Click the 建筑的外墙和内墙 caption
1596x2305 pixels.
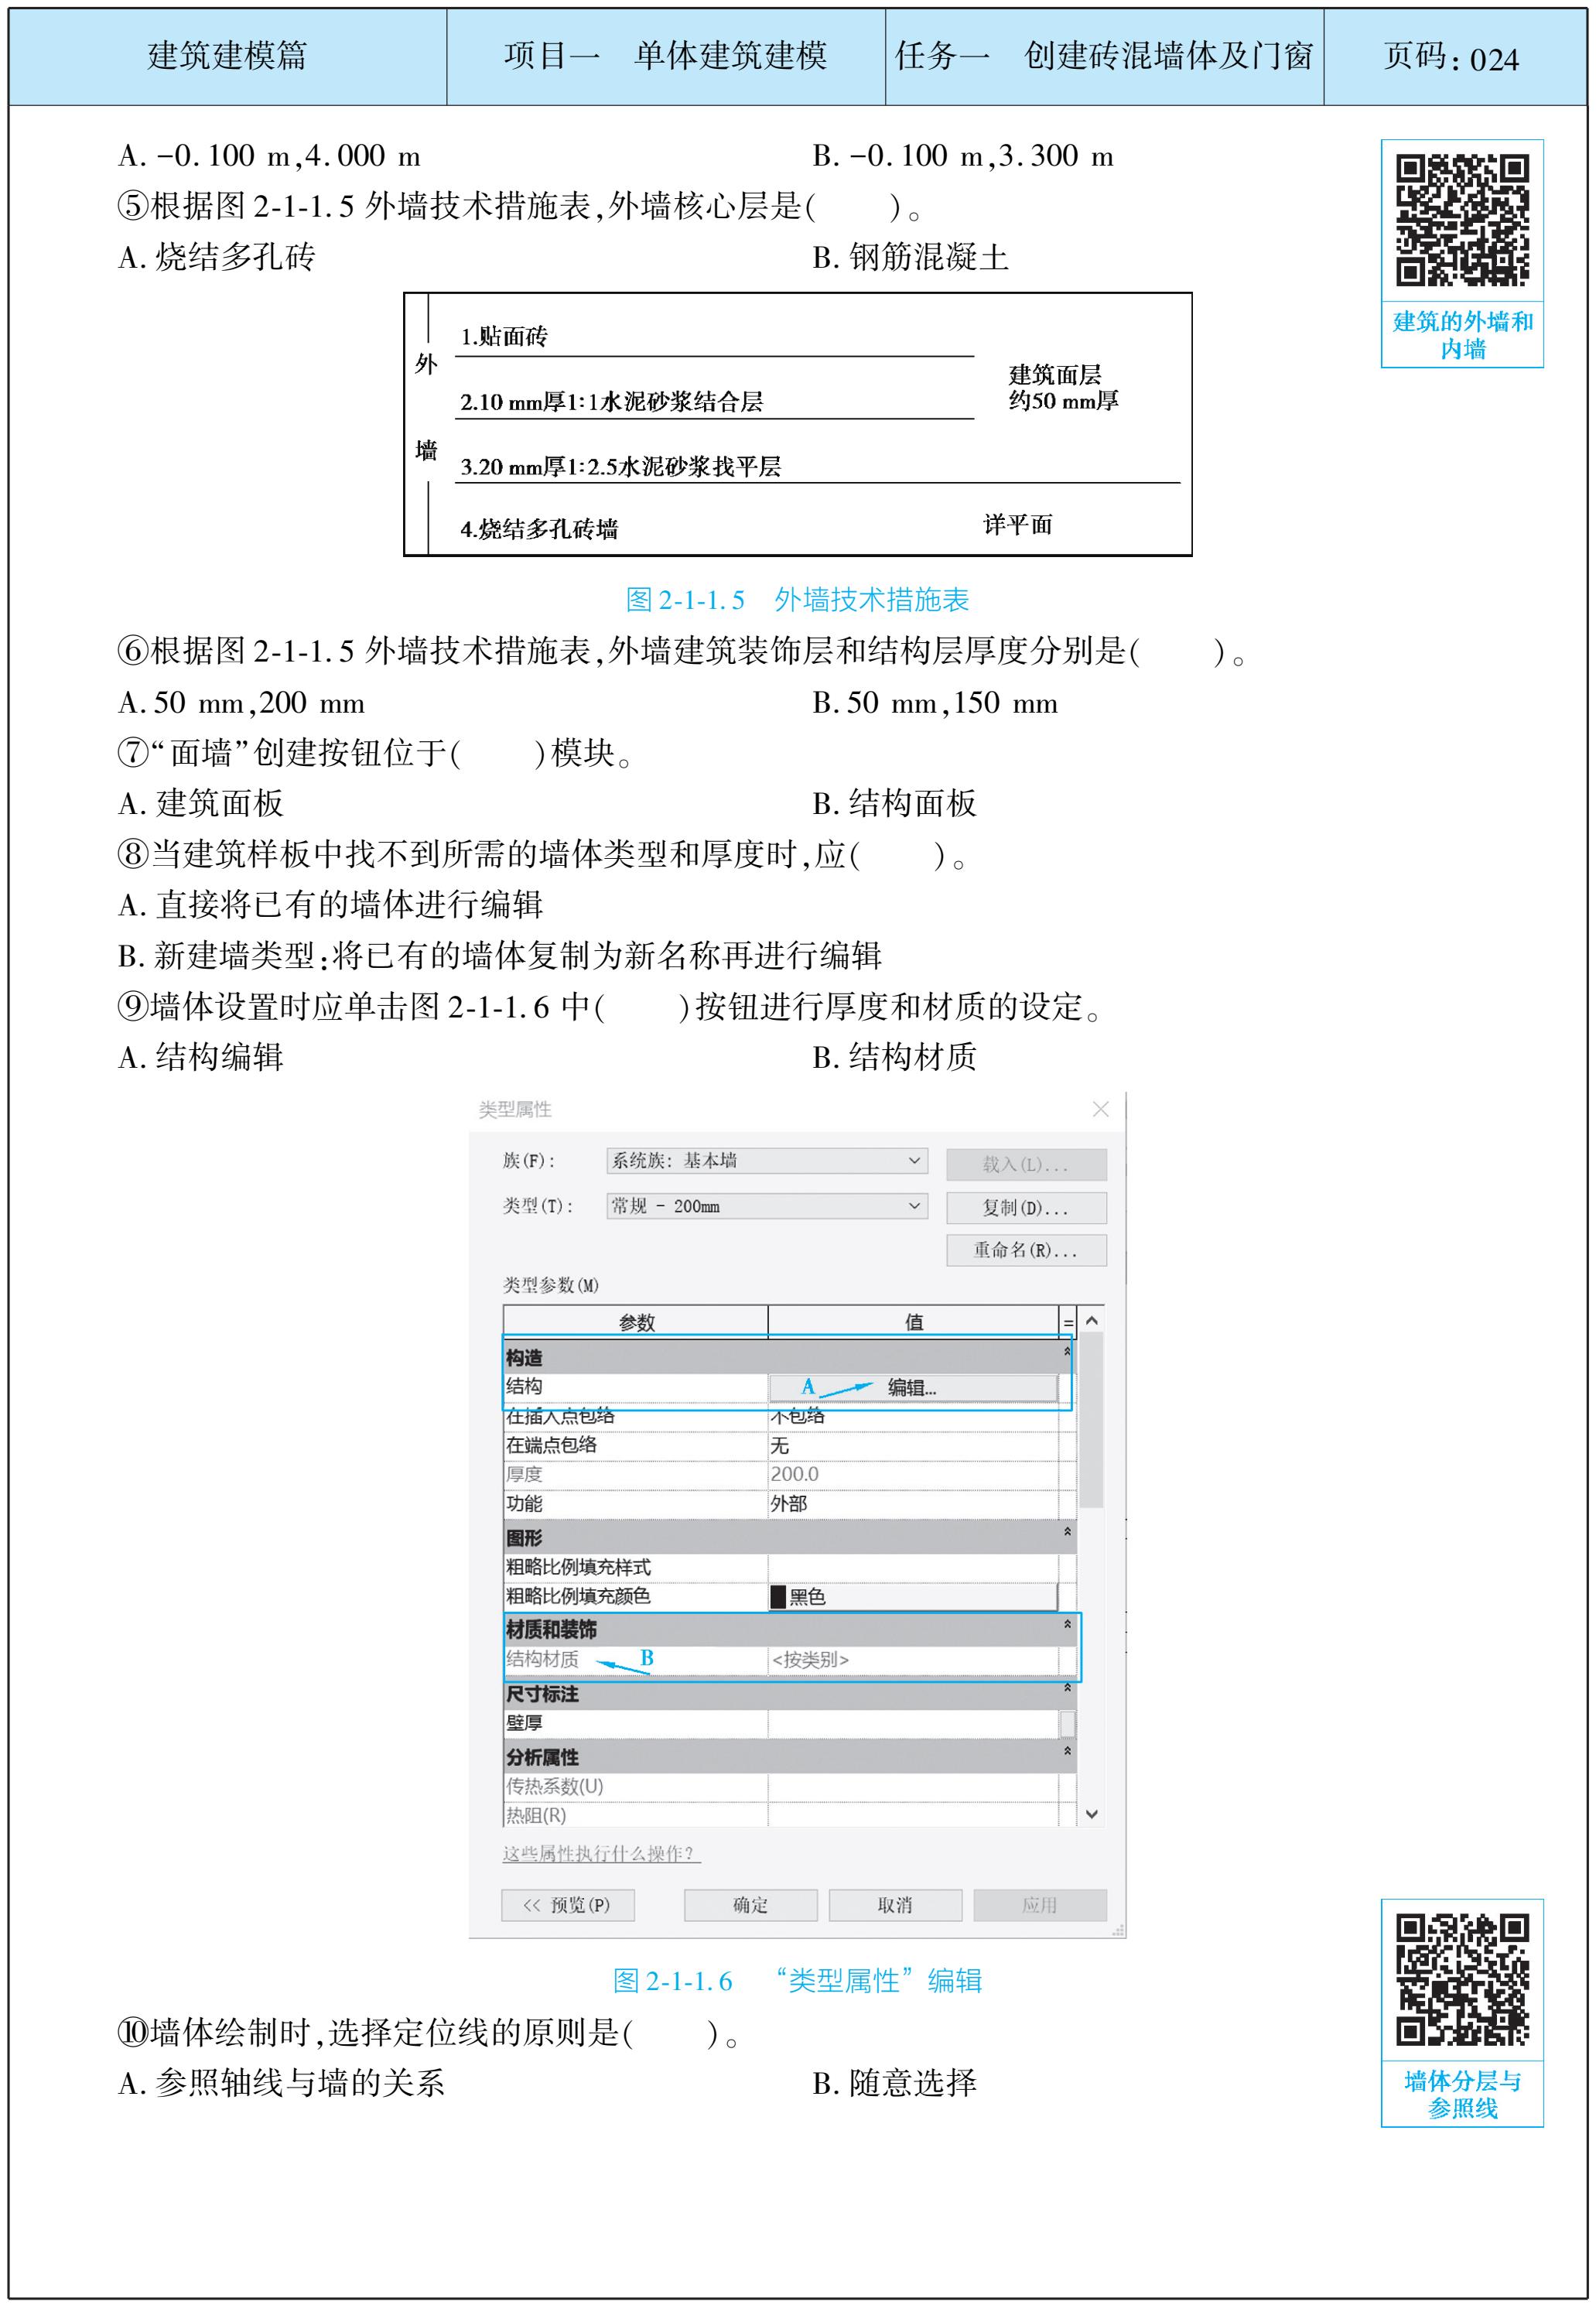click(1462, 335)
